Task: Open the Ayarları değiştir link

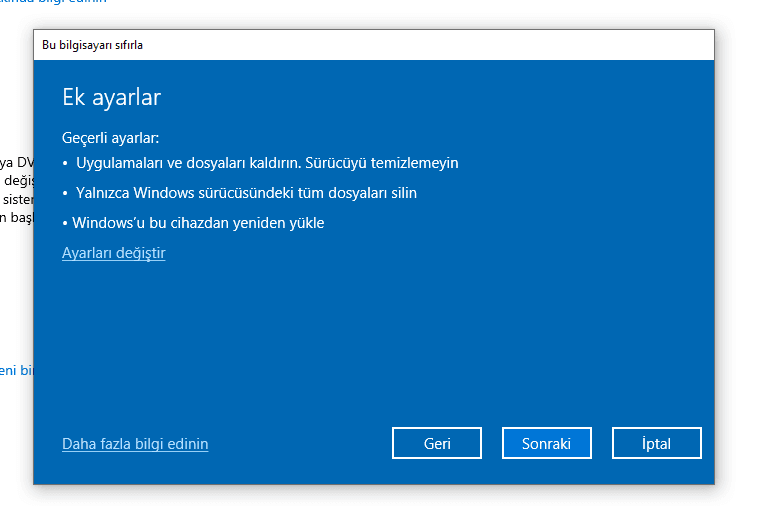Action: click(x=113, y=253)
